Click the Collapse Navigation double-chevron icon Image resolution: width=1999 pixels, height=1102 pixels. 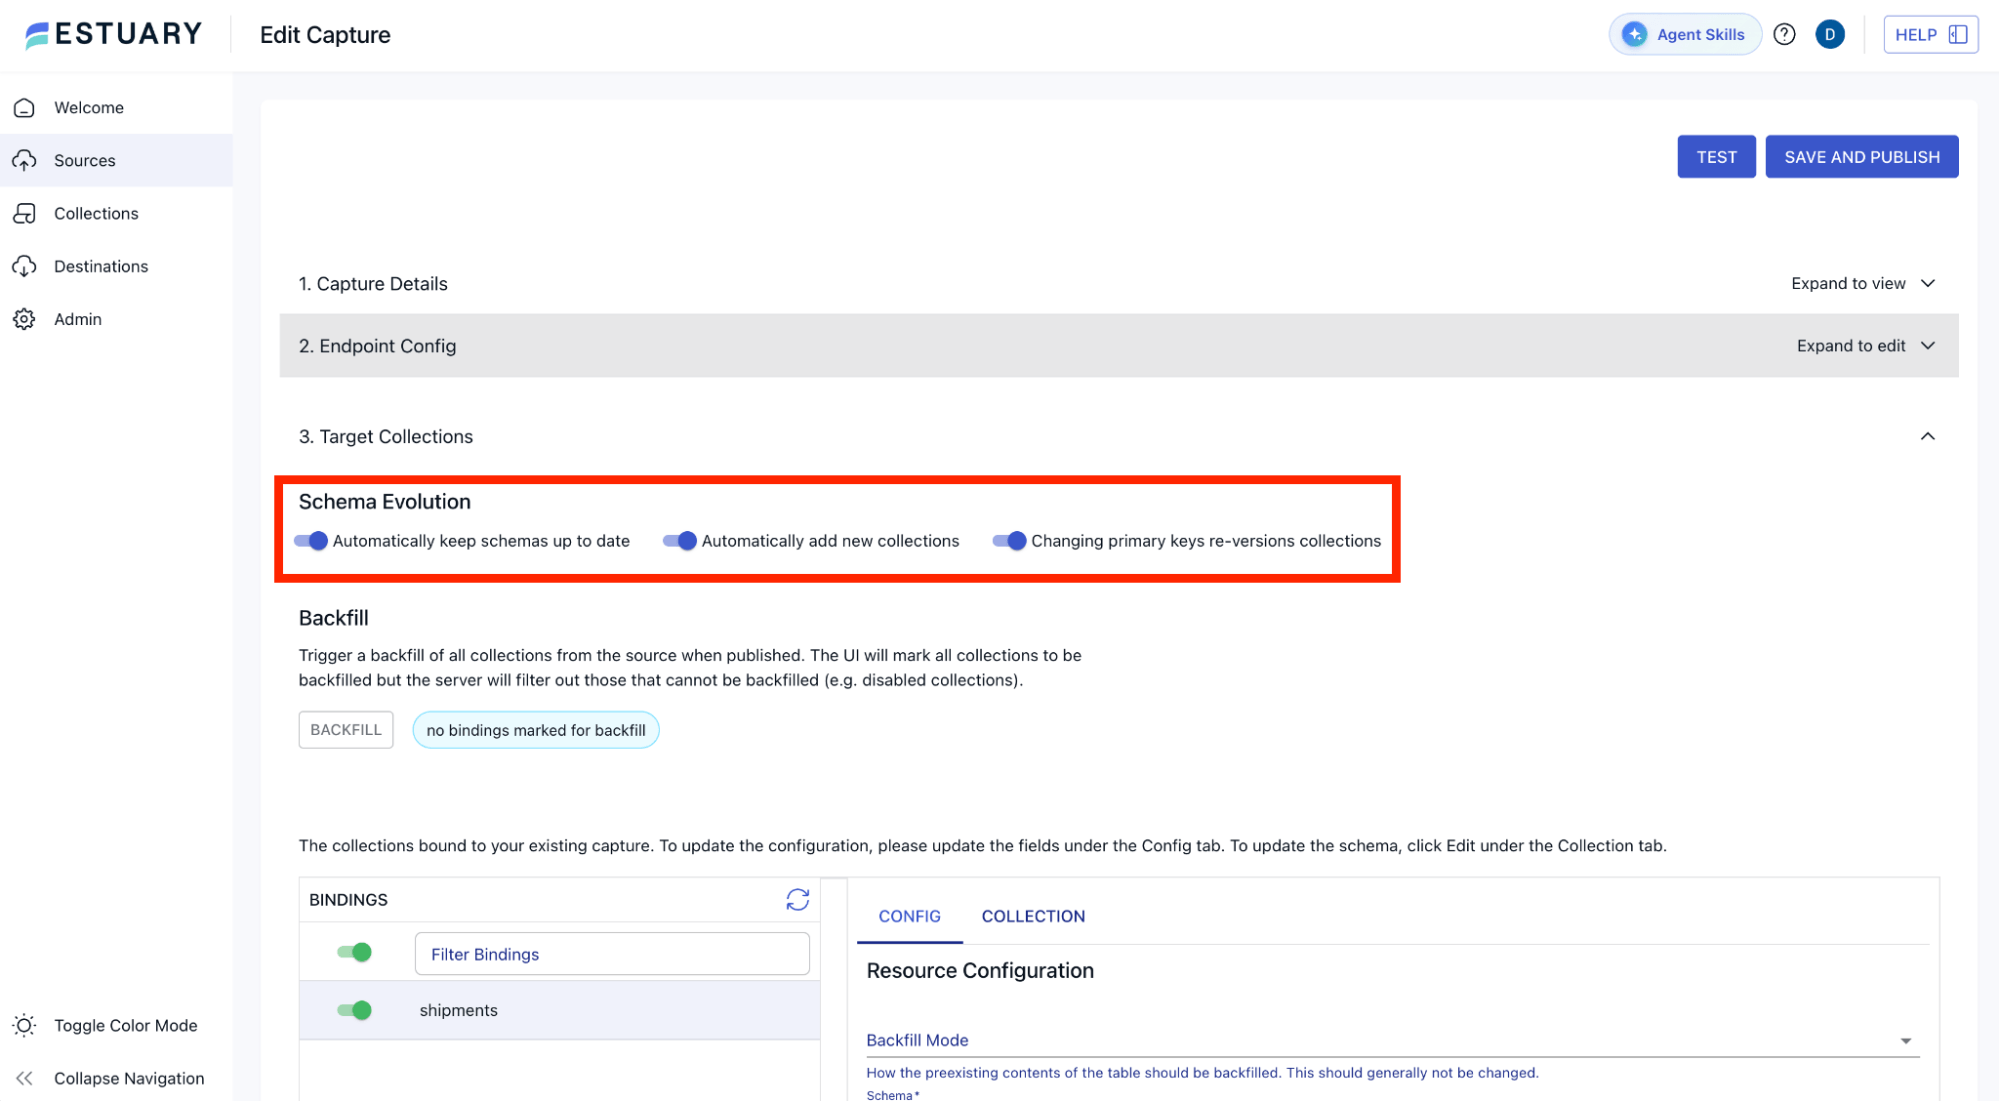pos(25,1078)
